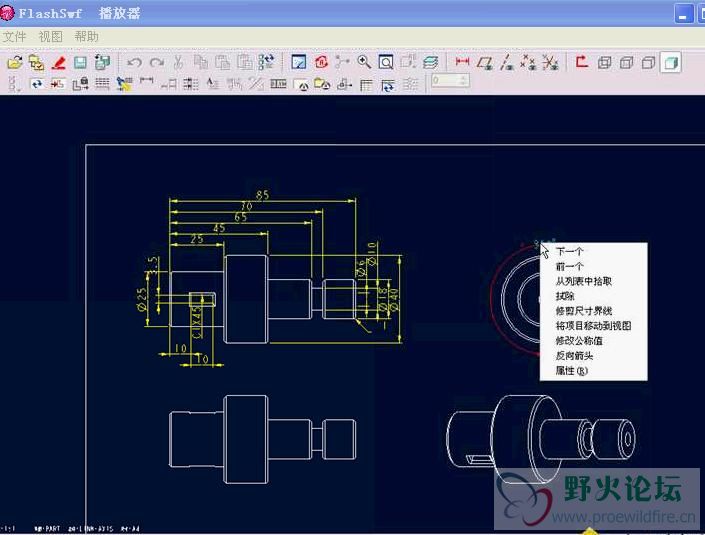Image resolution: width=705 pixels, height=535 pixels.
Task: Click the orient mode icon
Action: (x=343, y=62)
